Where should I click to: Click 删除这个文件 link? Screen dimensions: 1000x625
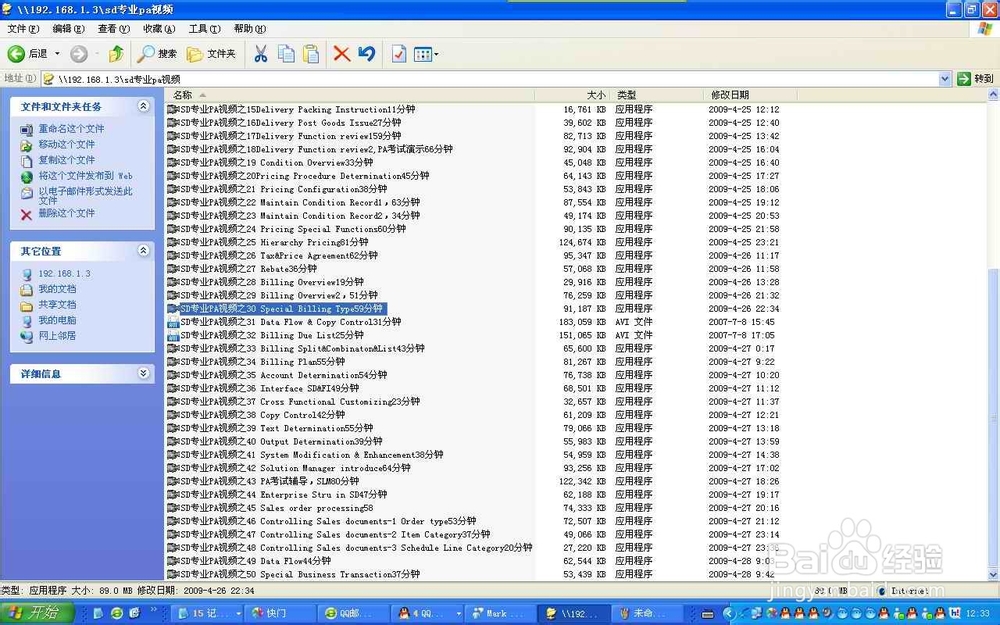tap(66, 214)
